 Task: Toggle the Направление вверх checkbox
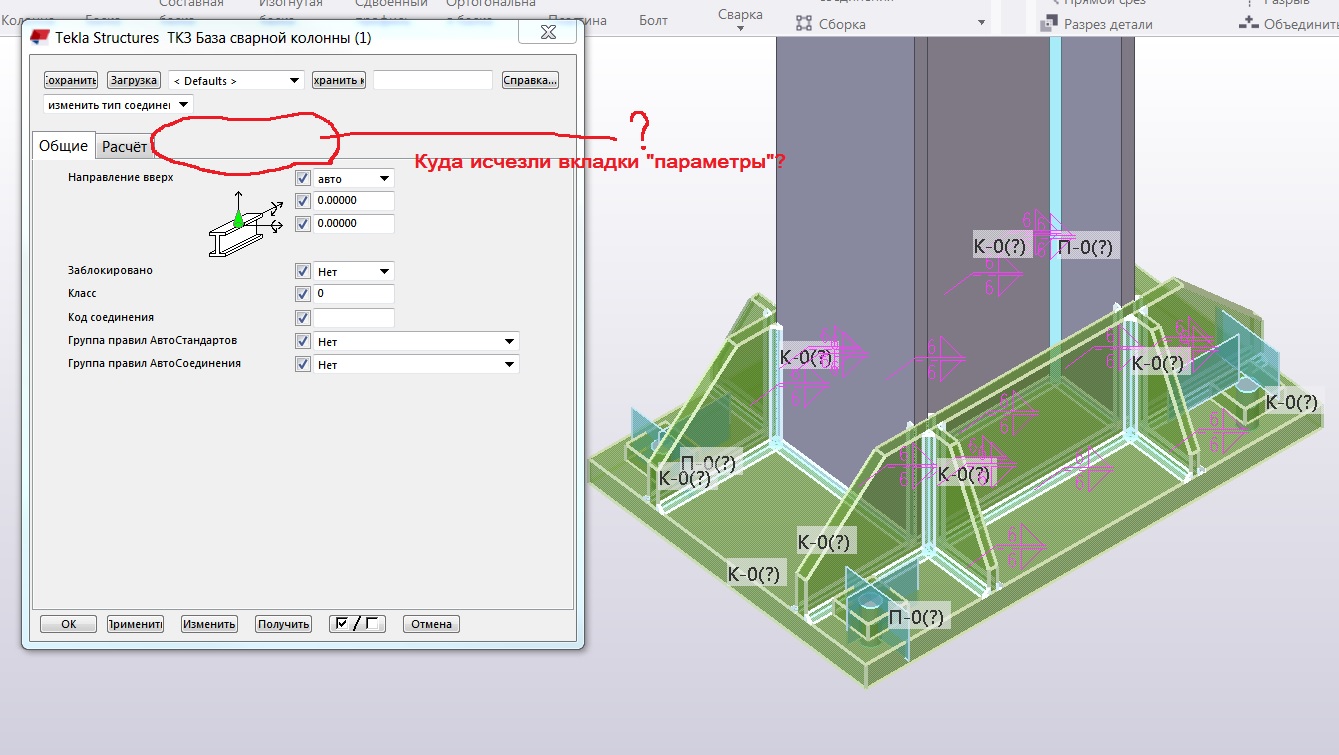click(303, 178)
